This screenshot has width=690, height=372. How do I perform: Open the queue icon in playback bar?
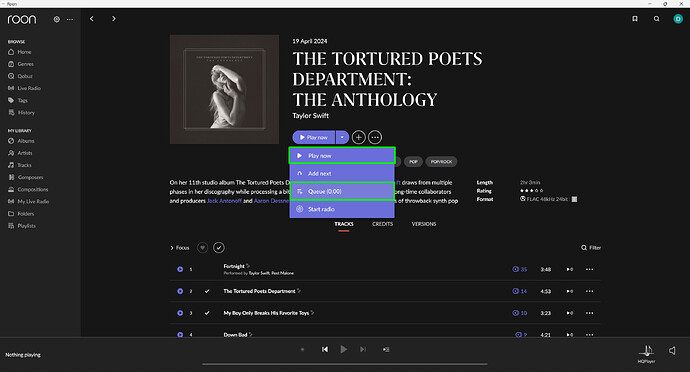386,350
